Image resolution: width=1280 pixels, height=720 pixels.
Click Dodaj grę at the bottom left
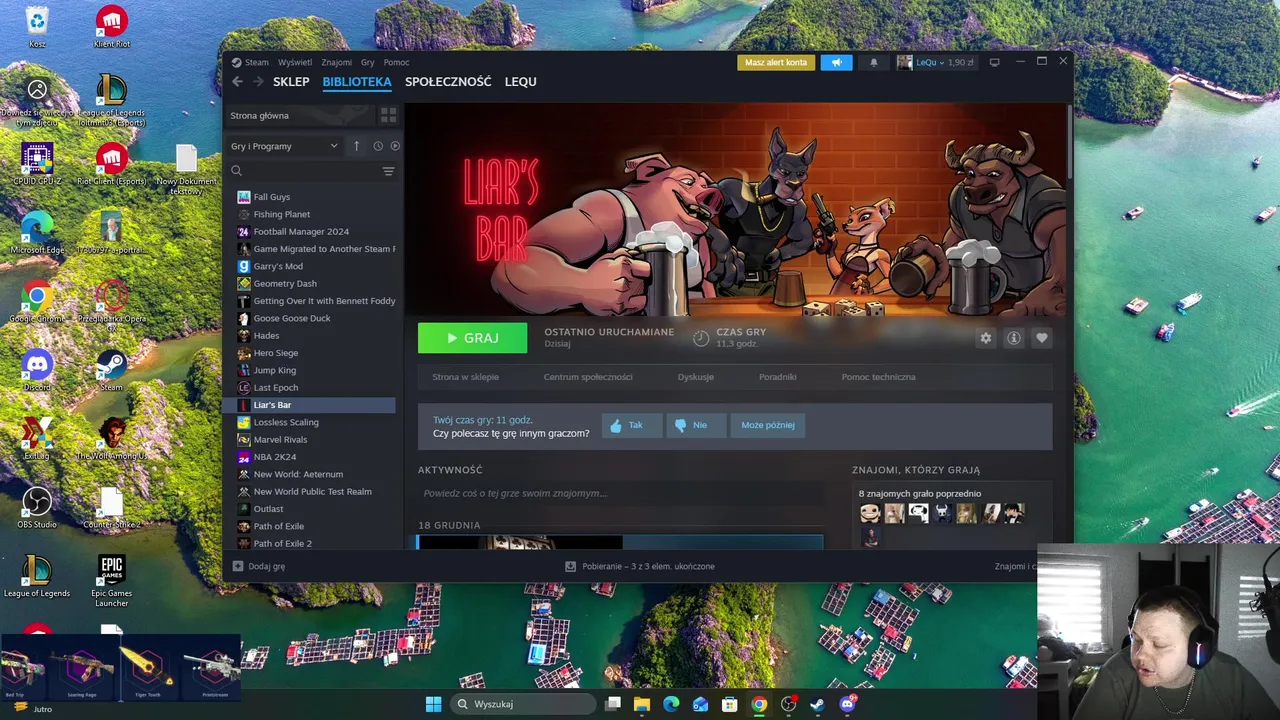(x=259, y=566)
